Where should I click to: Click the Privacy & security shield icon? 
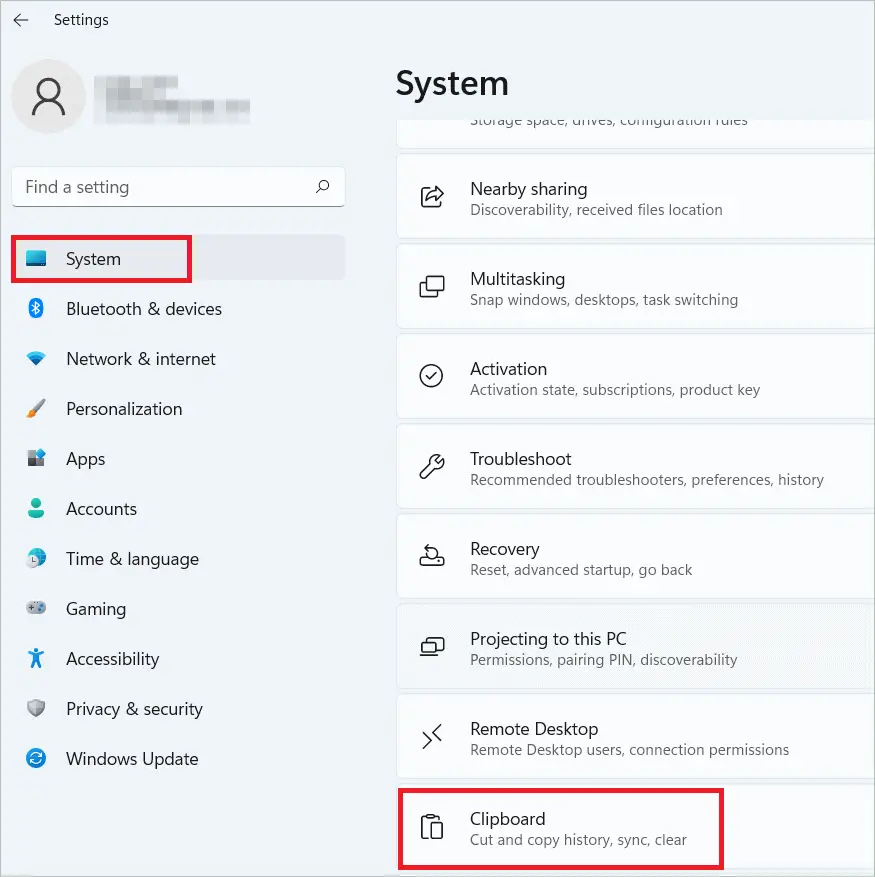click(39, 709)
